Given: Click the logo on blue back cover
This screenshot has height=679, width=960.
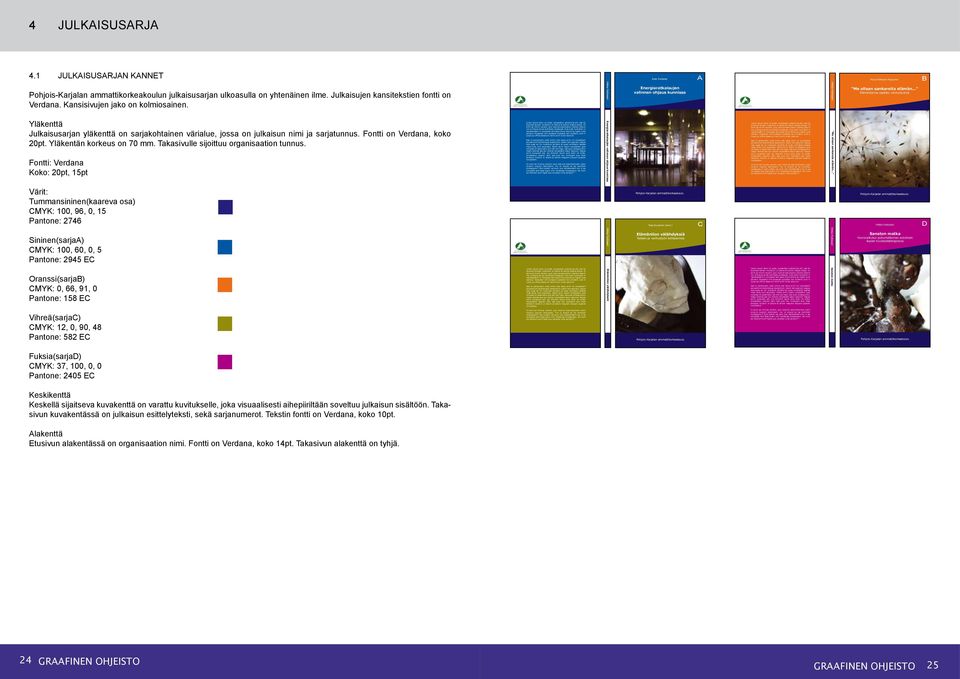Looking at the screenshot, I should pyautogui.click(x=520, y=100).
